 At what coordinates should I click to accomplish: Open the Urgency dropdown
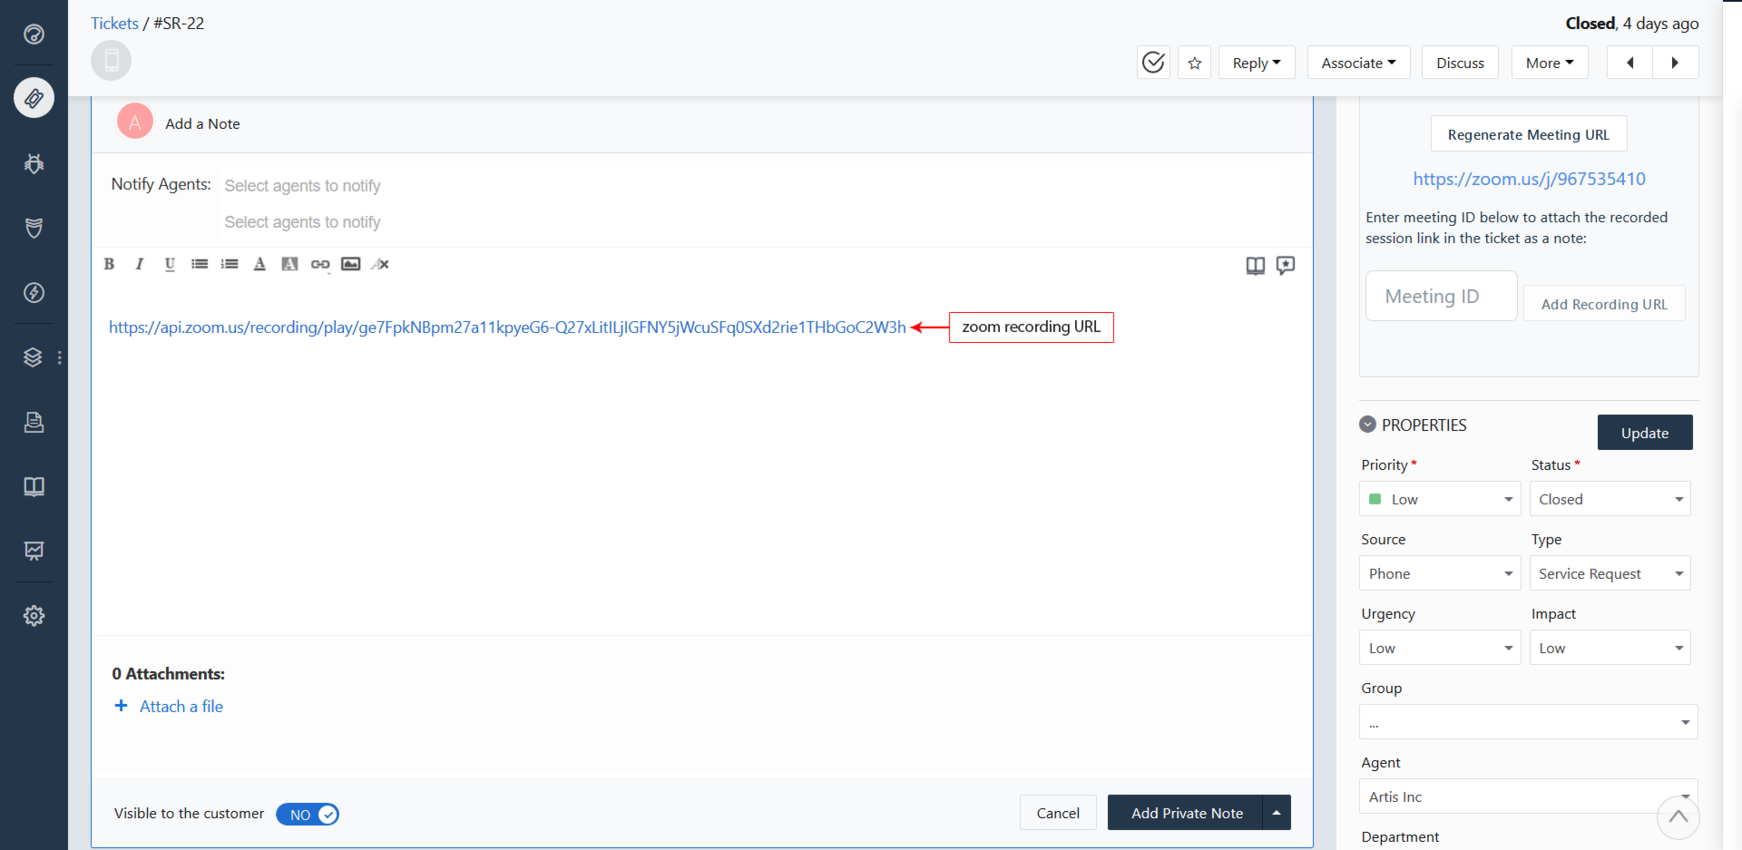[x=1440, y=648]
